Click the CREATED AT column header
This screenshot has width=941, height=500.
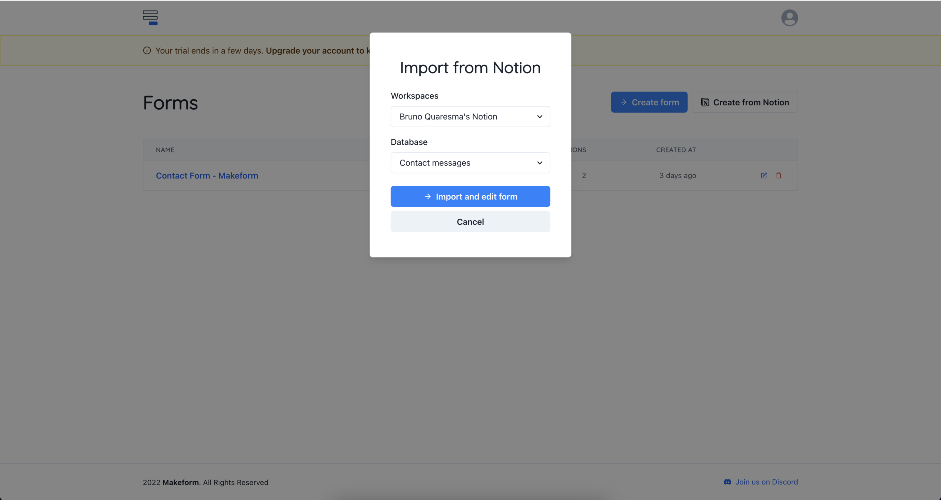(676, 150)
